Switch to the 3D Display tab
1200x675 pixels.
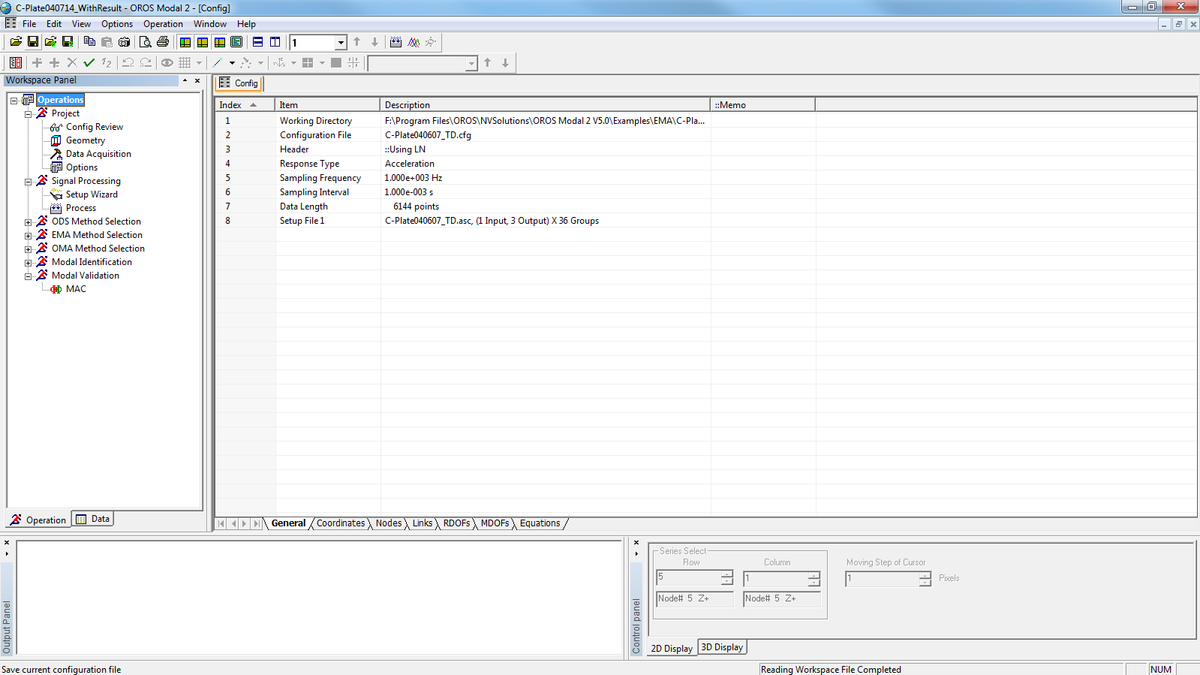tap(722, 647)
